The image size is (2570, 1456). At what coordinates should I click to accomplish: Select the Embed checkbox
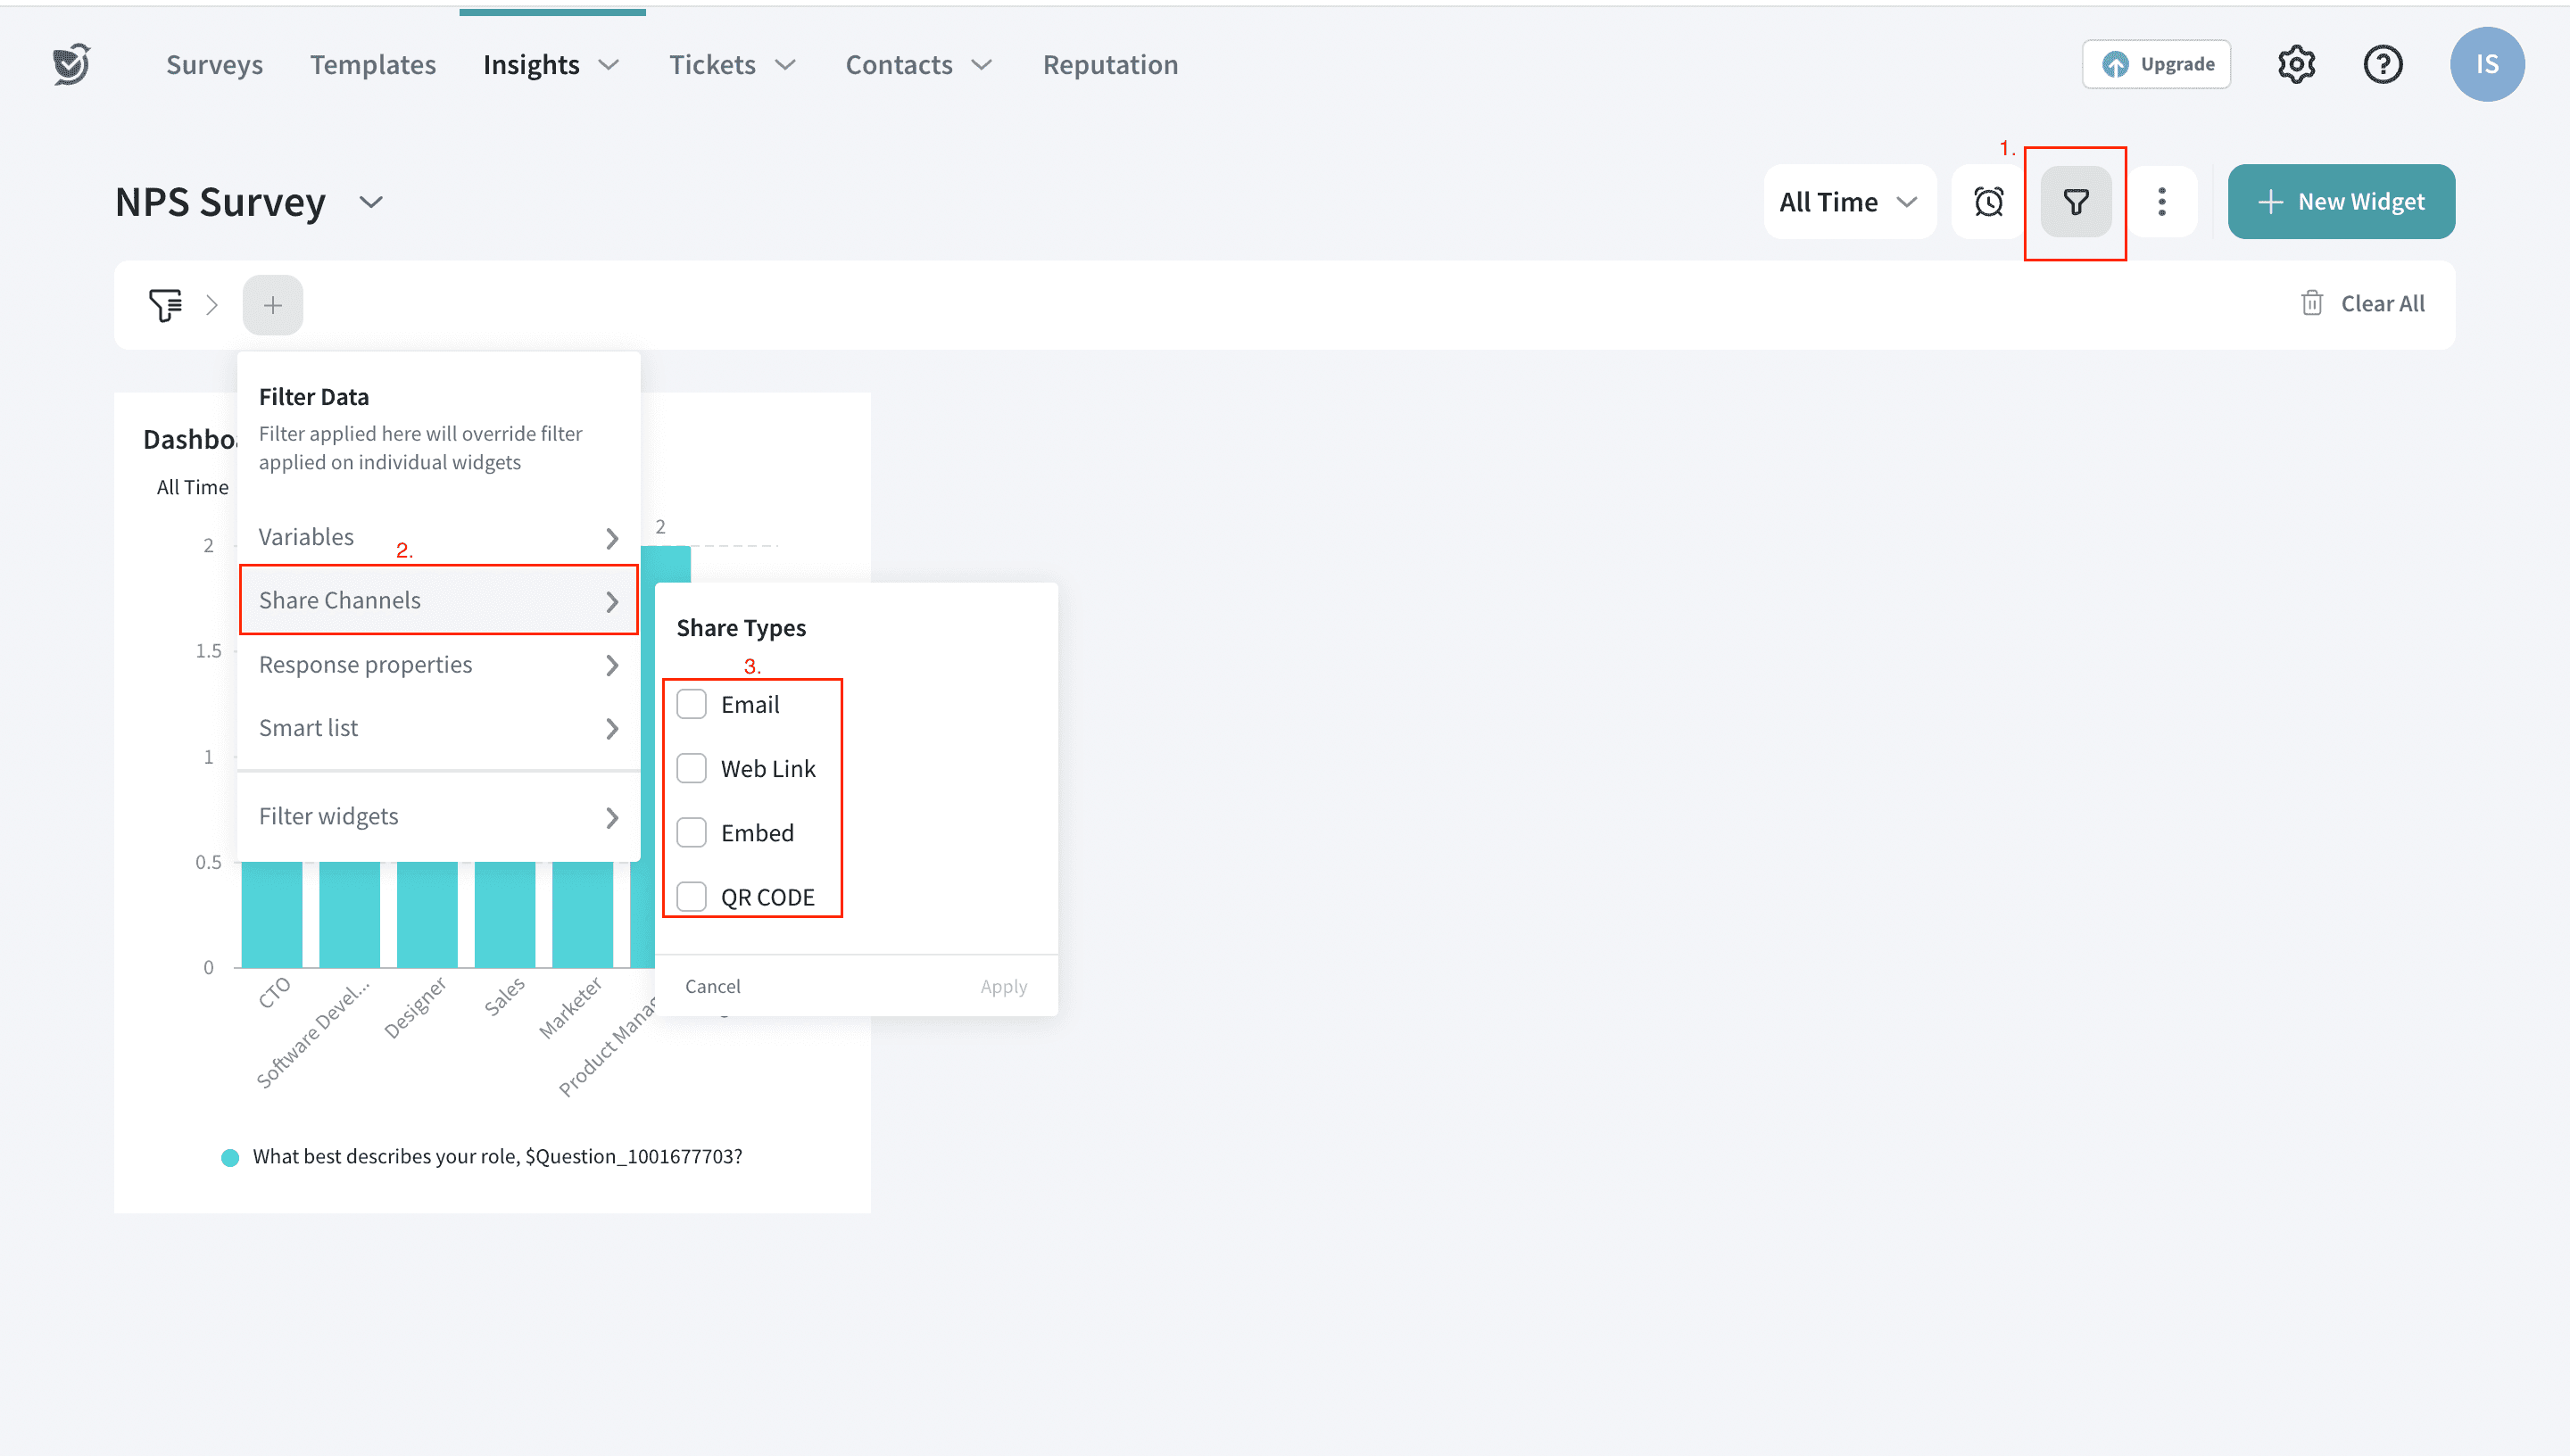click(x=691, y=833)
